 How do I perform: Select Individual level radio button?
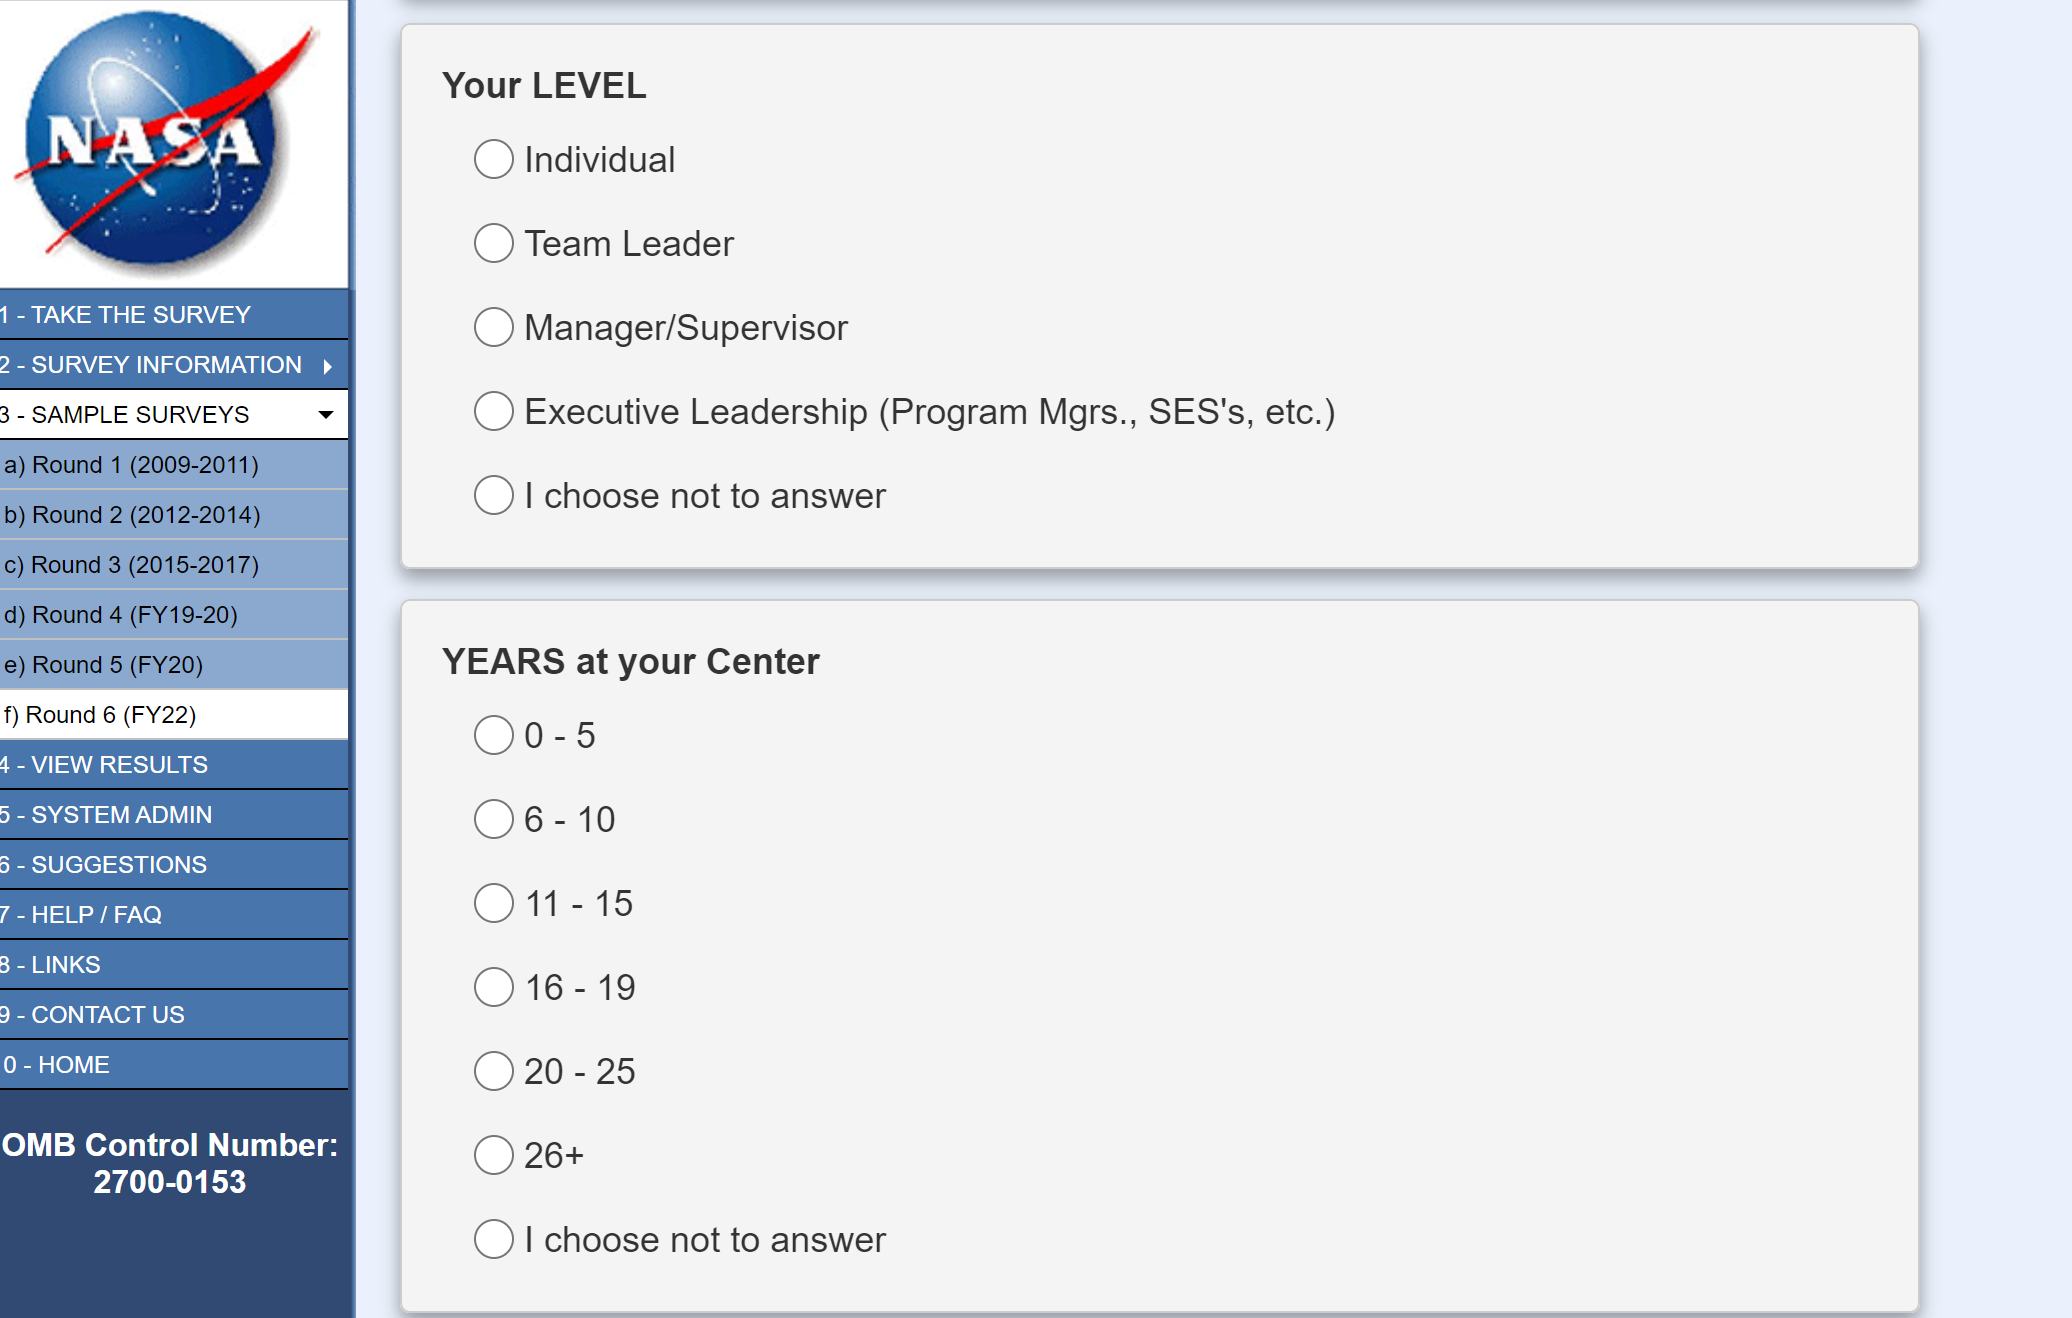pos(494,159)
